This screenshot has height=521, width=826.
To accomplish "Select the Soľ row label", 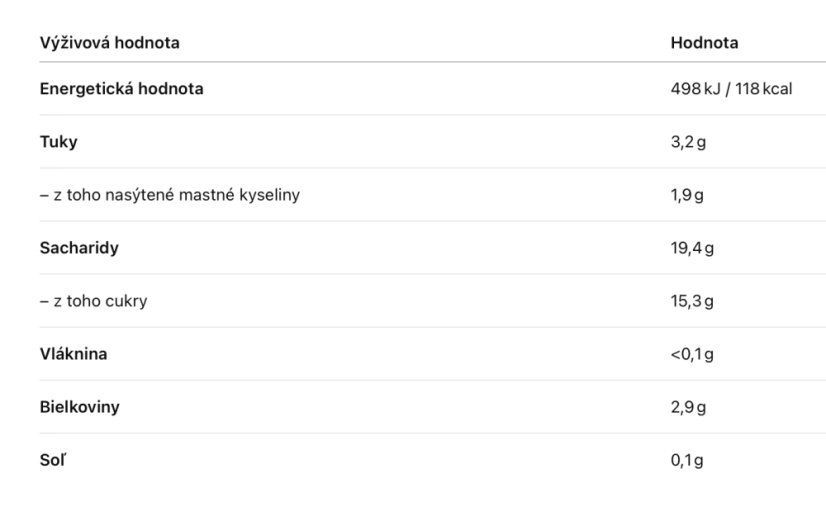I will click(53, 460).
